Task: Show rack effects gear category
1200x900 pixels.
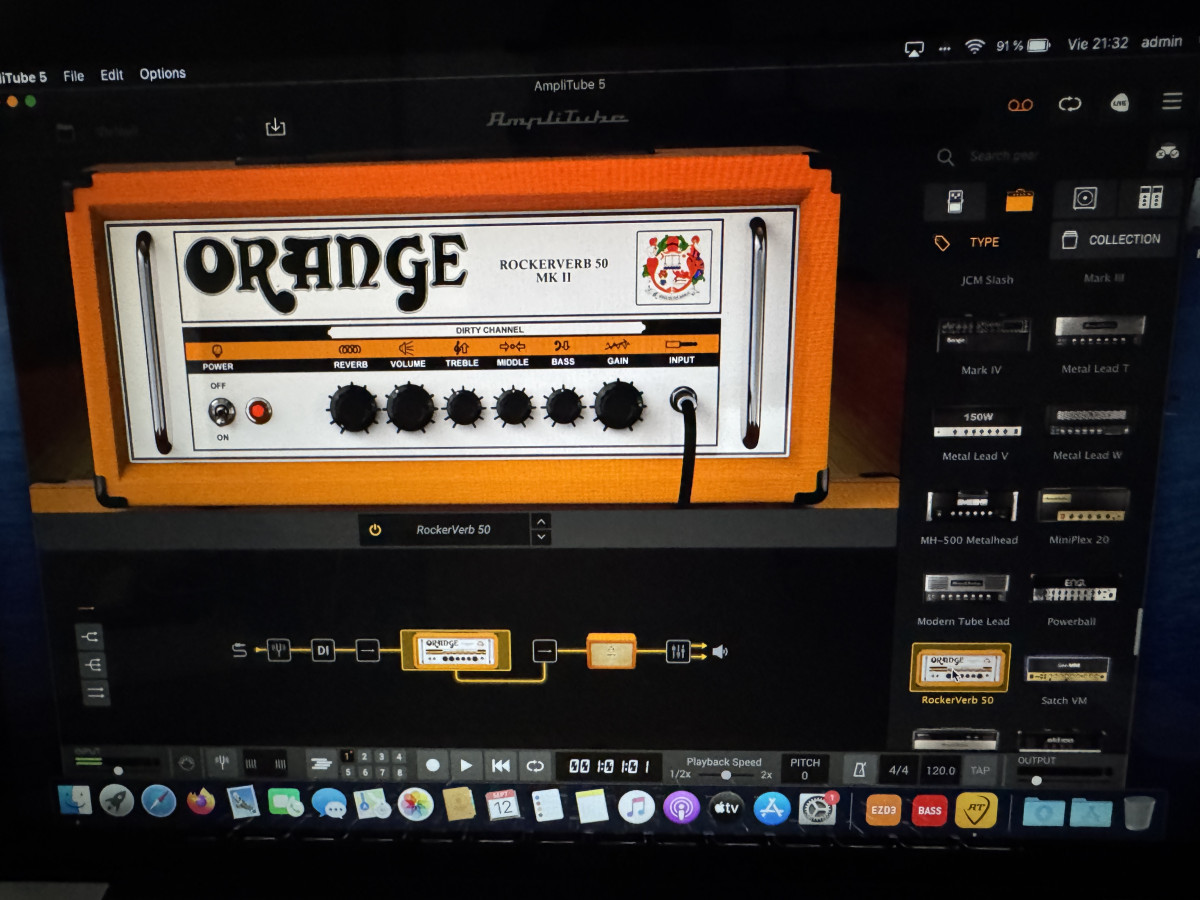Action: pyautogui.click(x=1150, y=198)
